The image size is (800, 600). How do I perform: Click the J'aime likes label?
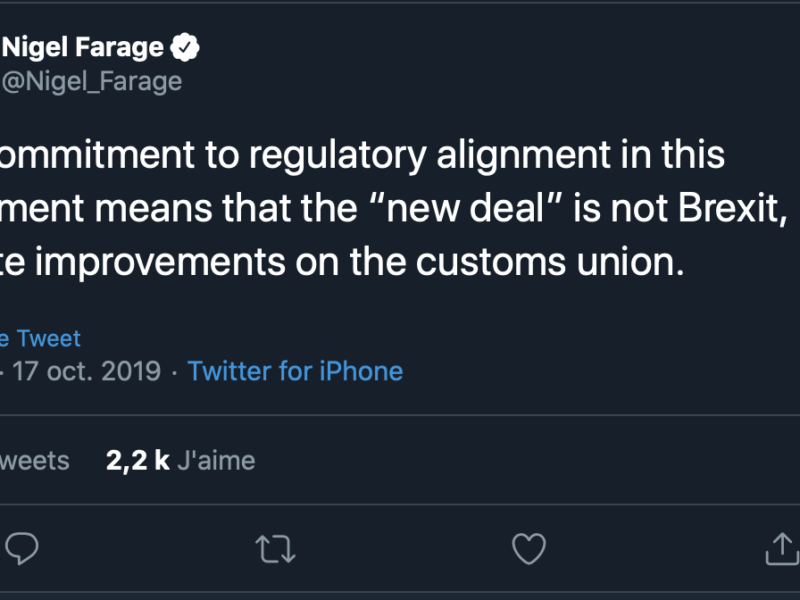click(x=216, y=460)
